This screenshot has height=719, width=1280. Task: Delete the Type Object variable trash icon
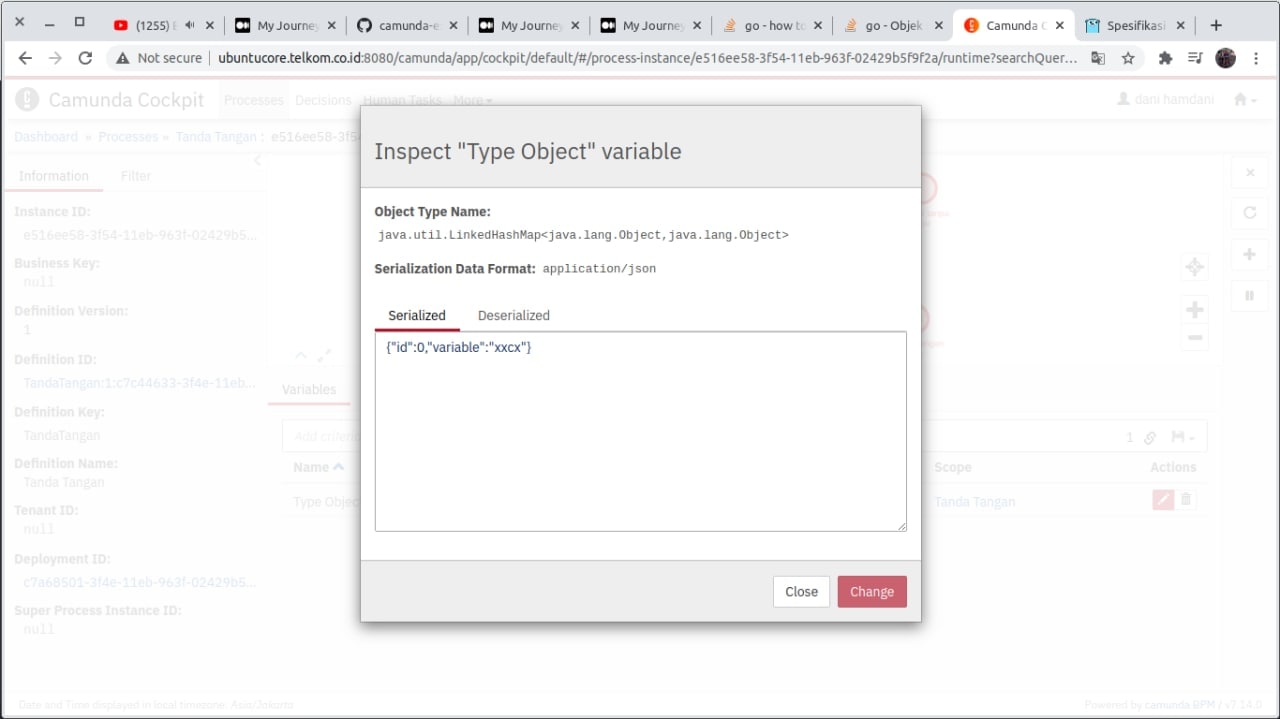click(1186, 499)
